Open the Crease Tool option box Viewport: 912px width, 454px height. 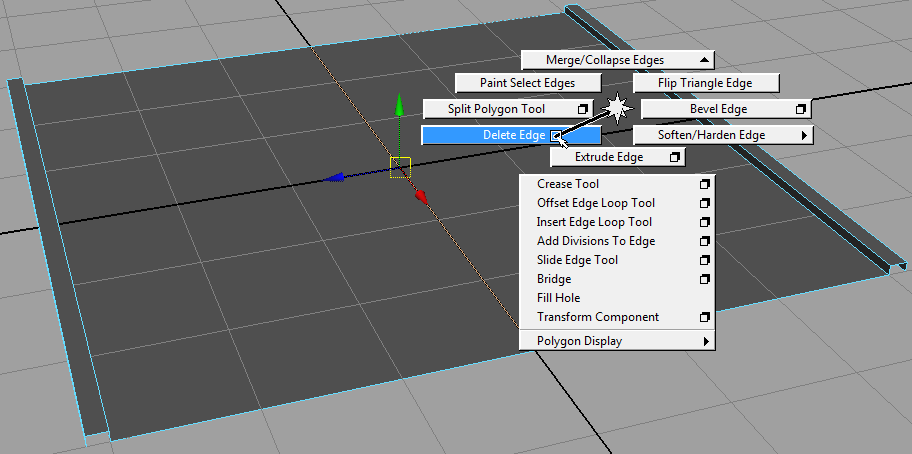(x=705, y=185)
